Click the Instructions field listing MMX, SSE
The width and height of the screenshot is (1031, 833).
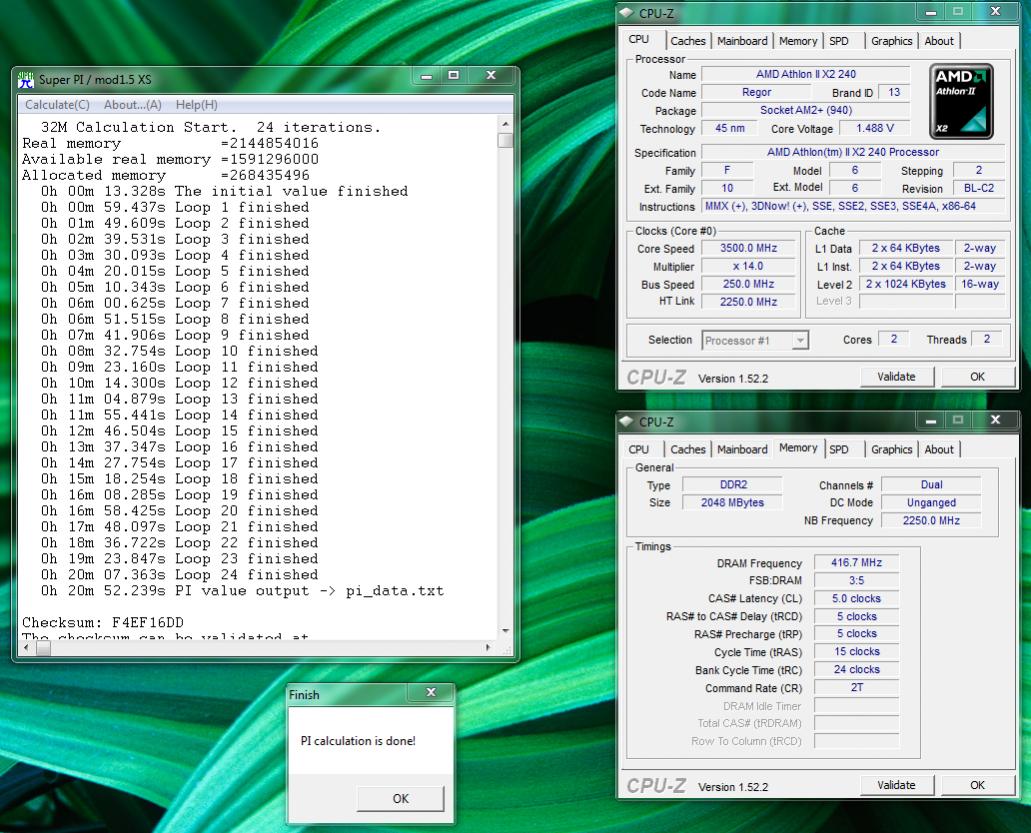coord(853,206)
